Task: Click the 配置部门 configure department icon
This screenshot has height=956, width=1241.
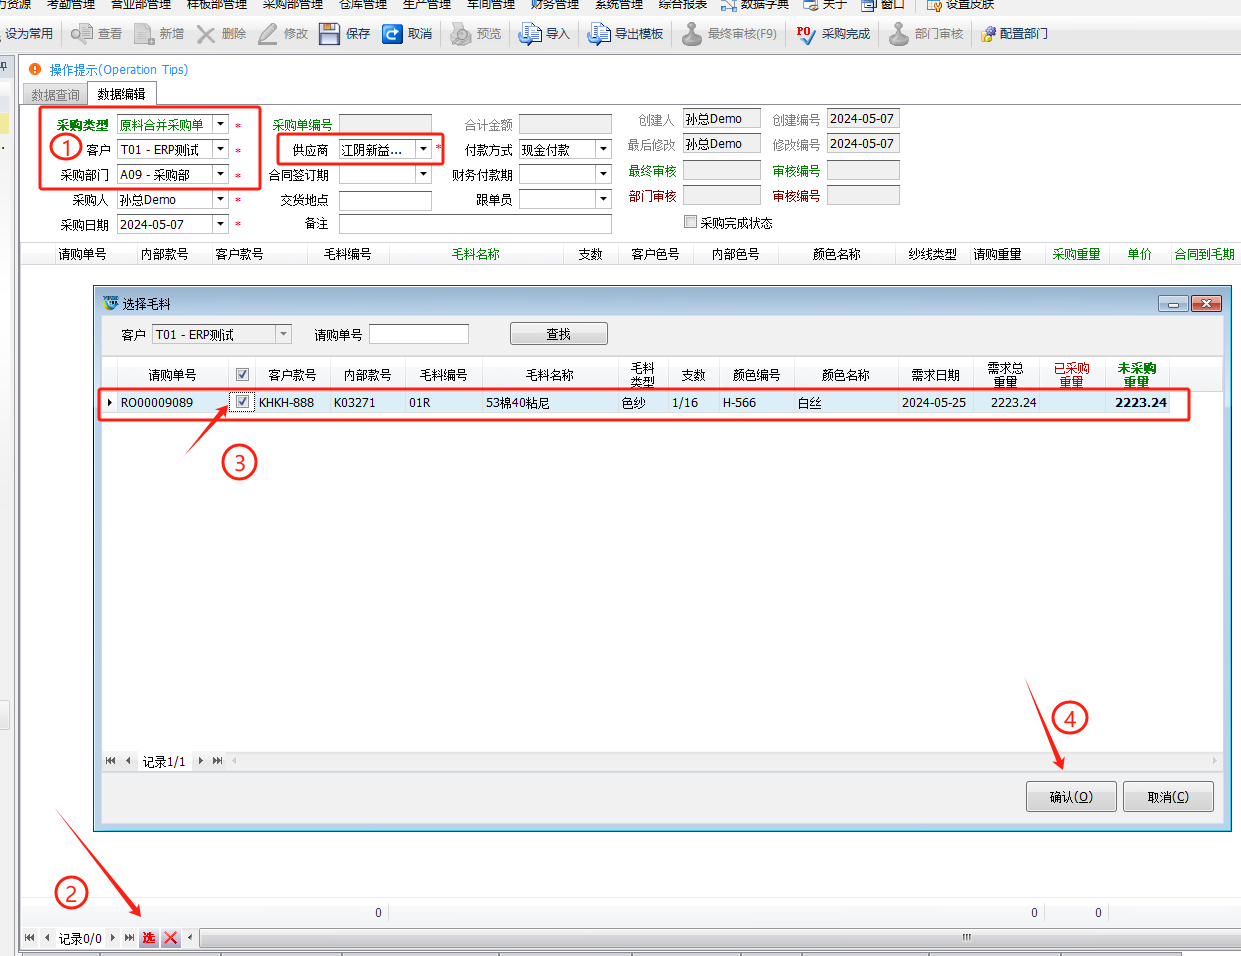Action: [x=989, y=34]
